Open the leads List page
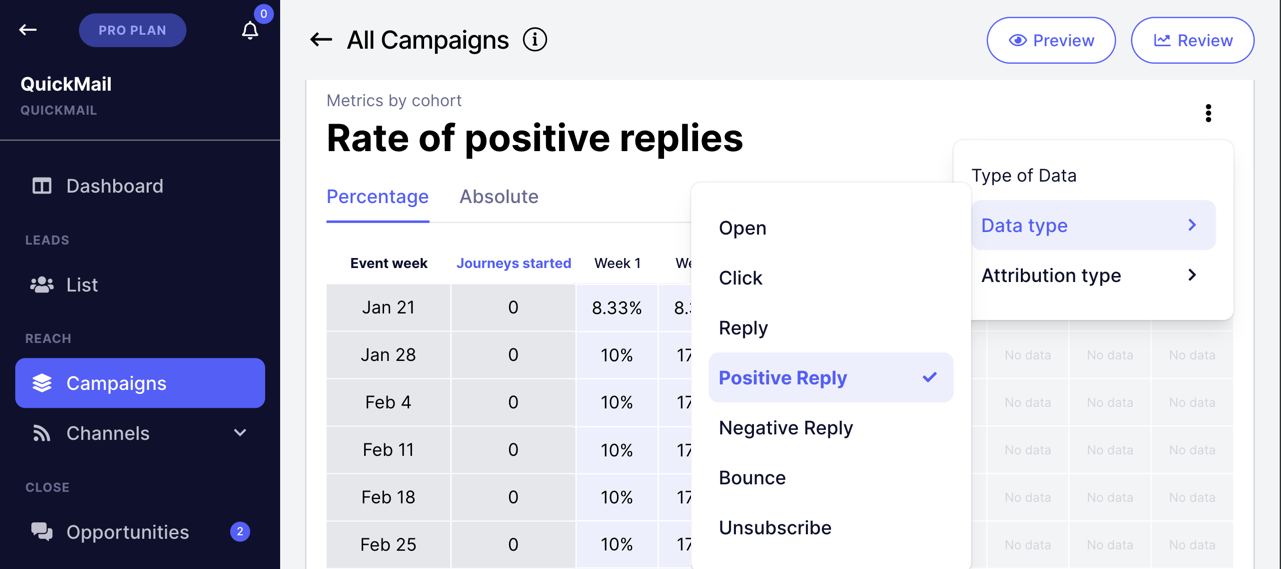 point(82,285)
